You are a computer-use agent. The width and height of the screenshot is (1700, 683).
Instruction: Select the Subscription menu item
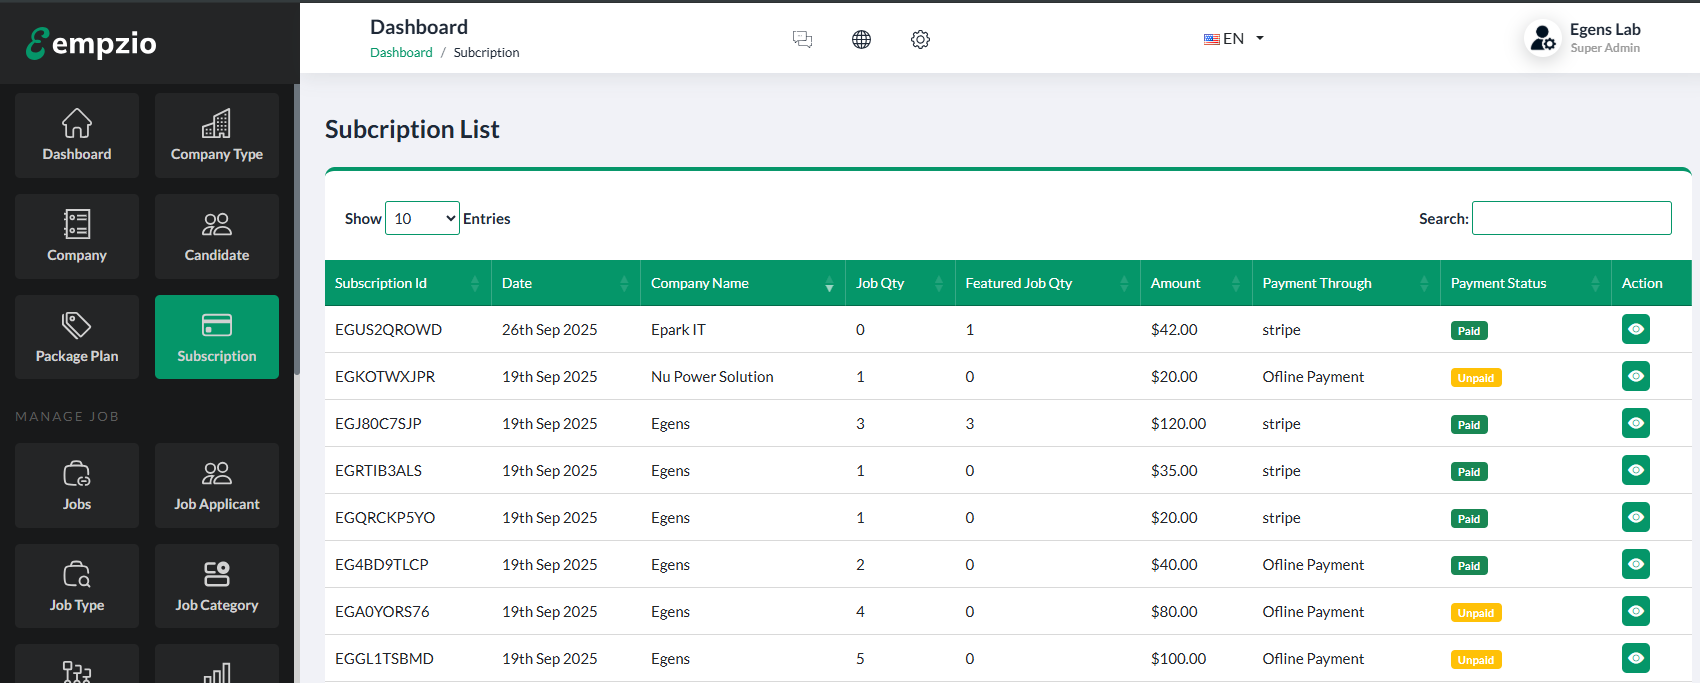(x=216, y=337)
